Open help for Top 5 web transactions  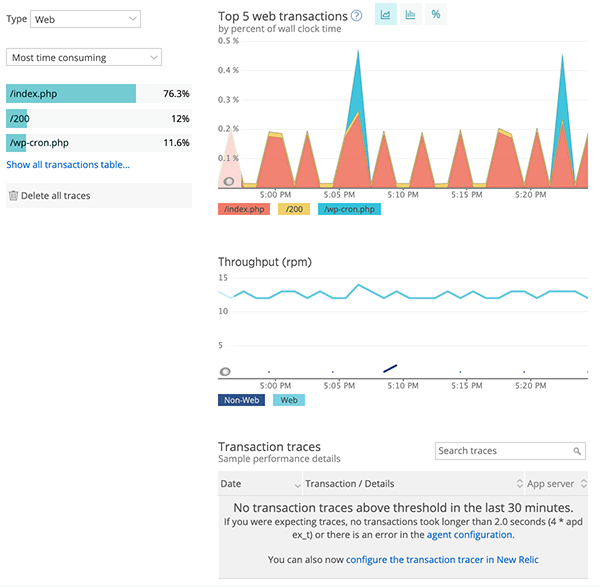tap(357, 16)
